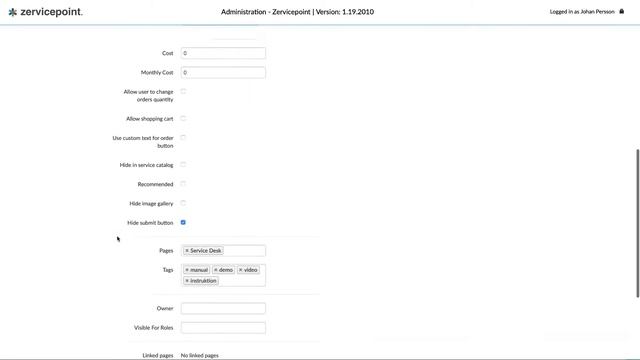The image size is (640, 360).
Task: Enable Allow user to change orders quantity
Action: pos(183,91)
